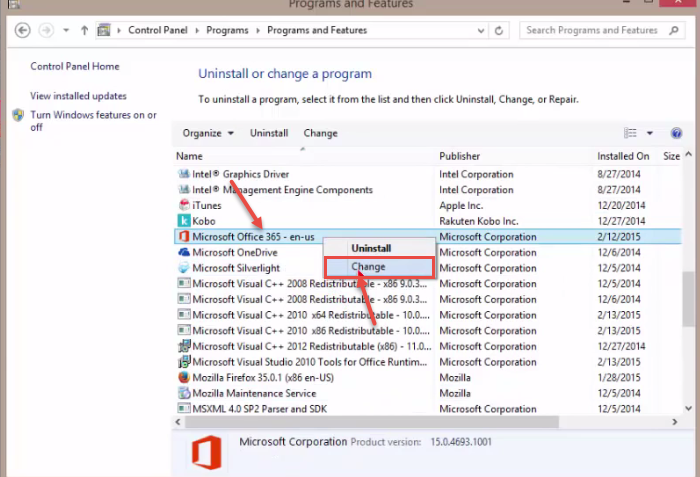Click the search magnifier icon
Screen dimensions: 700x477
pyautogui.click(x=674, y=30)
